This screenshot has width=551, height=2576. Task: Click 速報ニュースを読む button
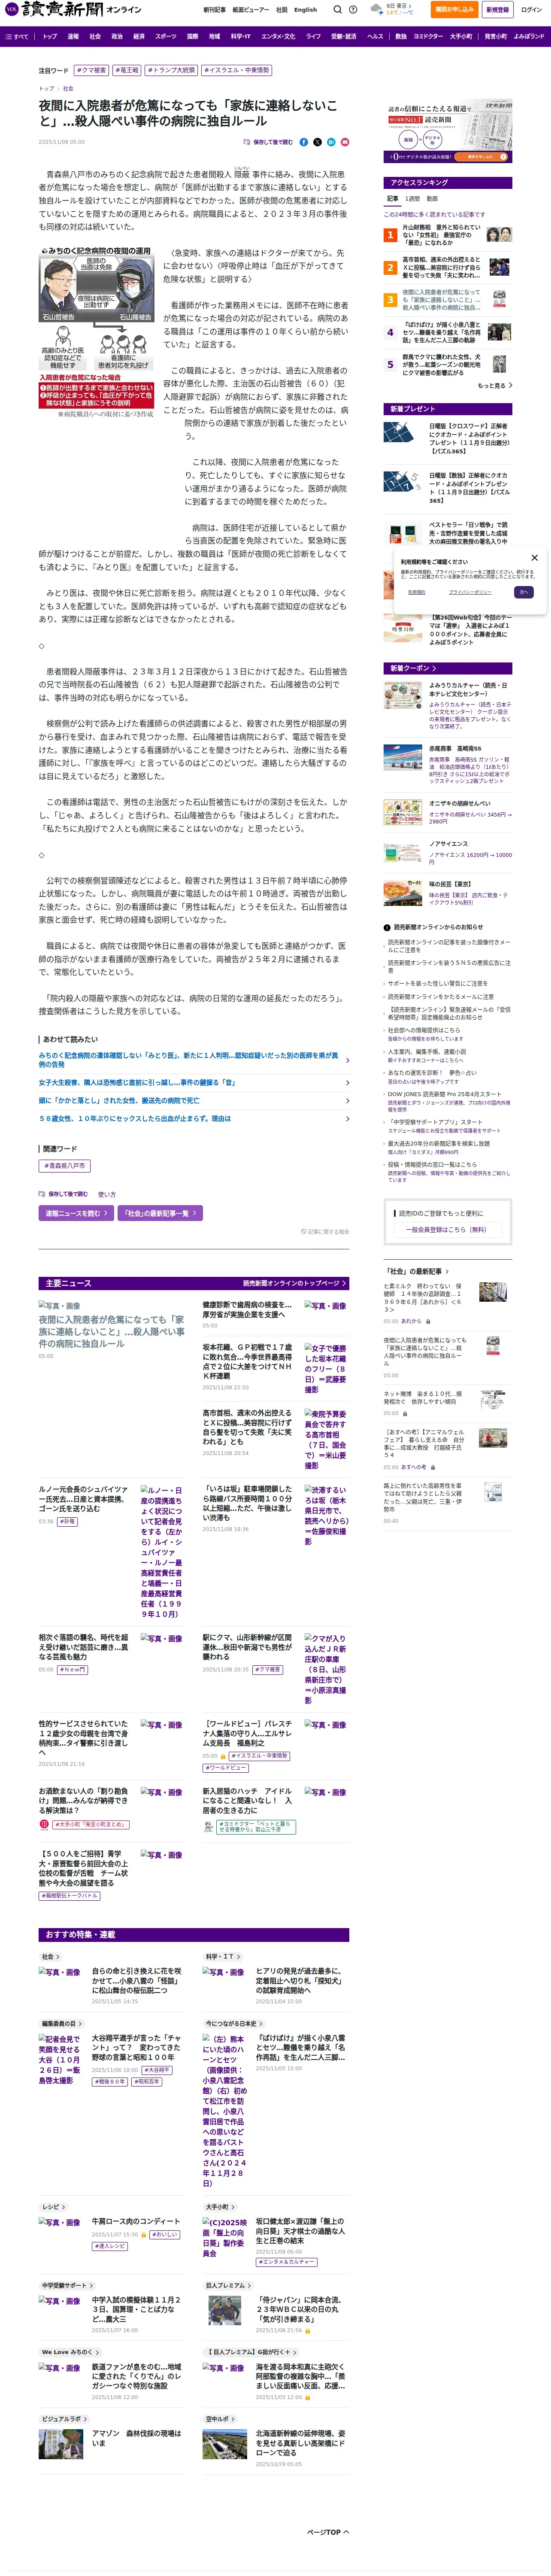[x=76, y=1213]
